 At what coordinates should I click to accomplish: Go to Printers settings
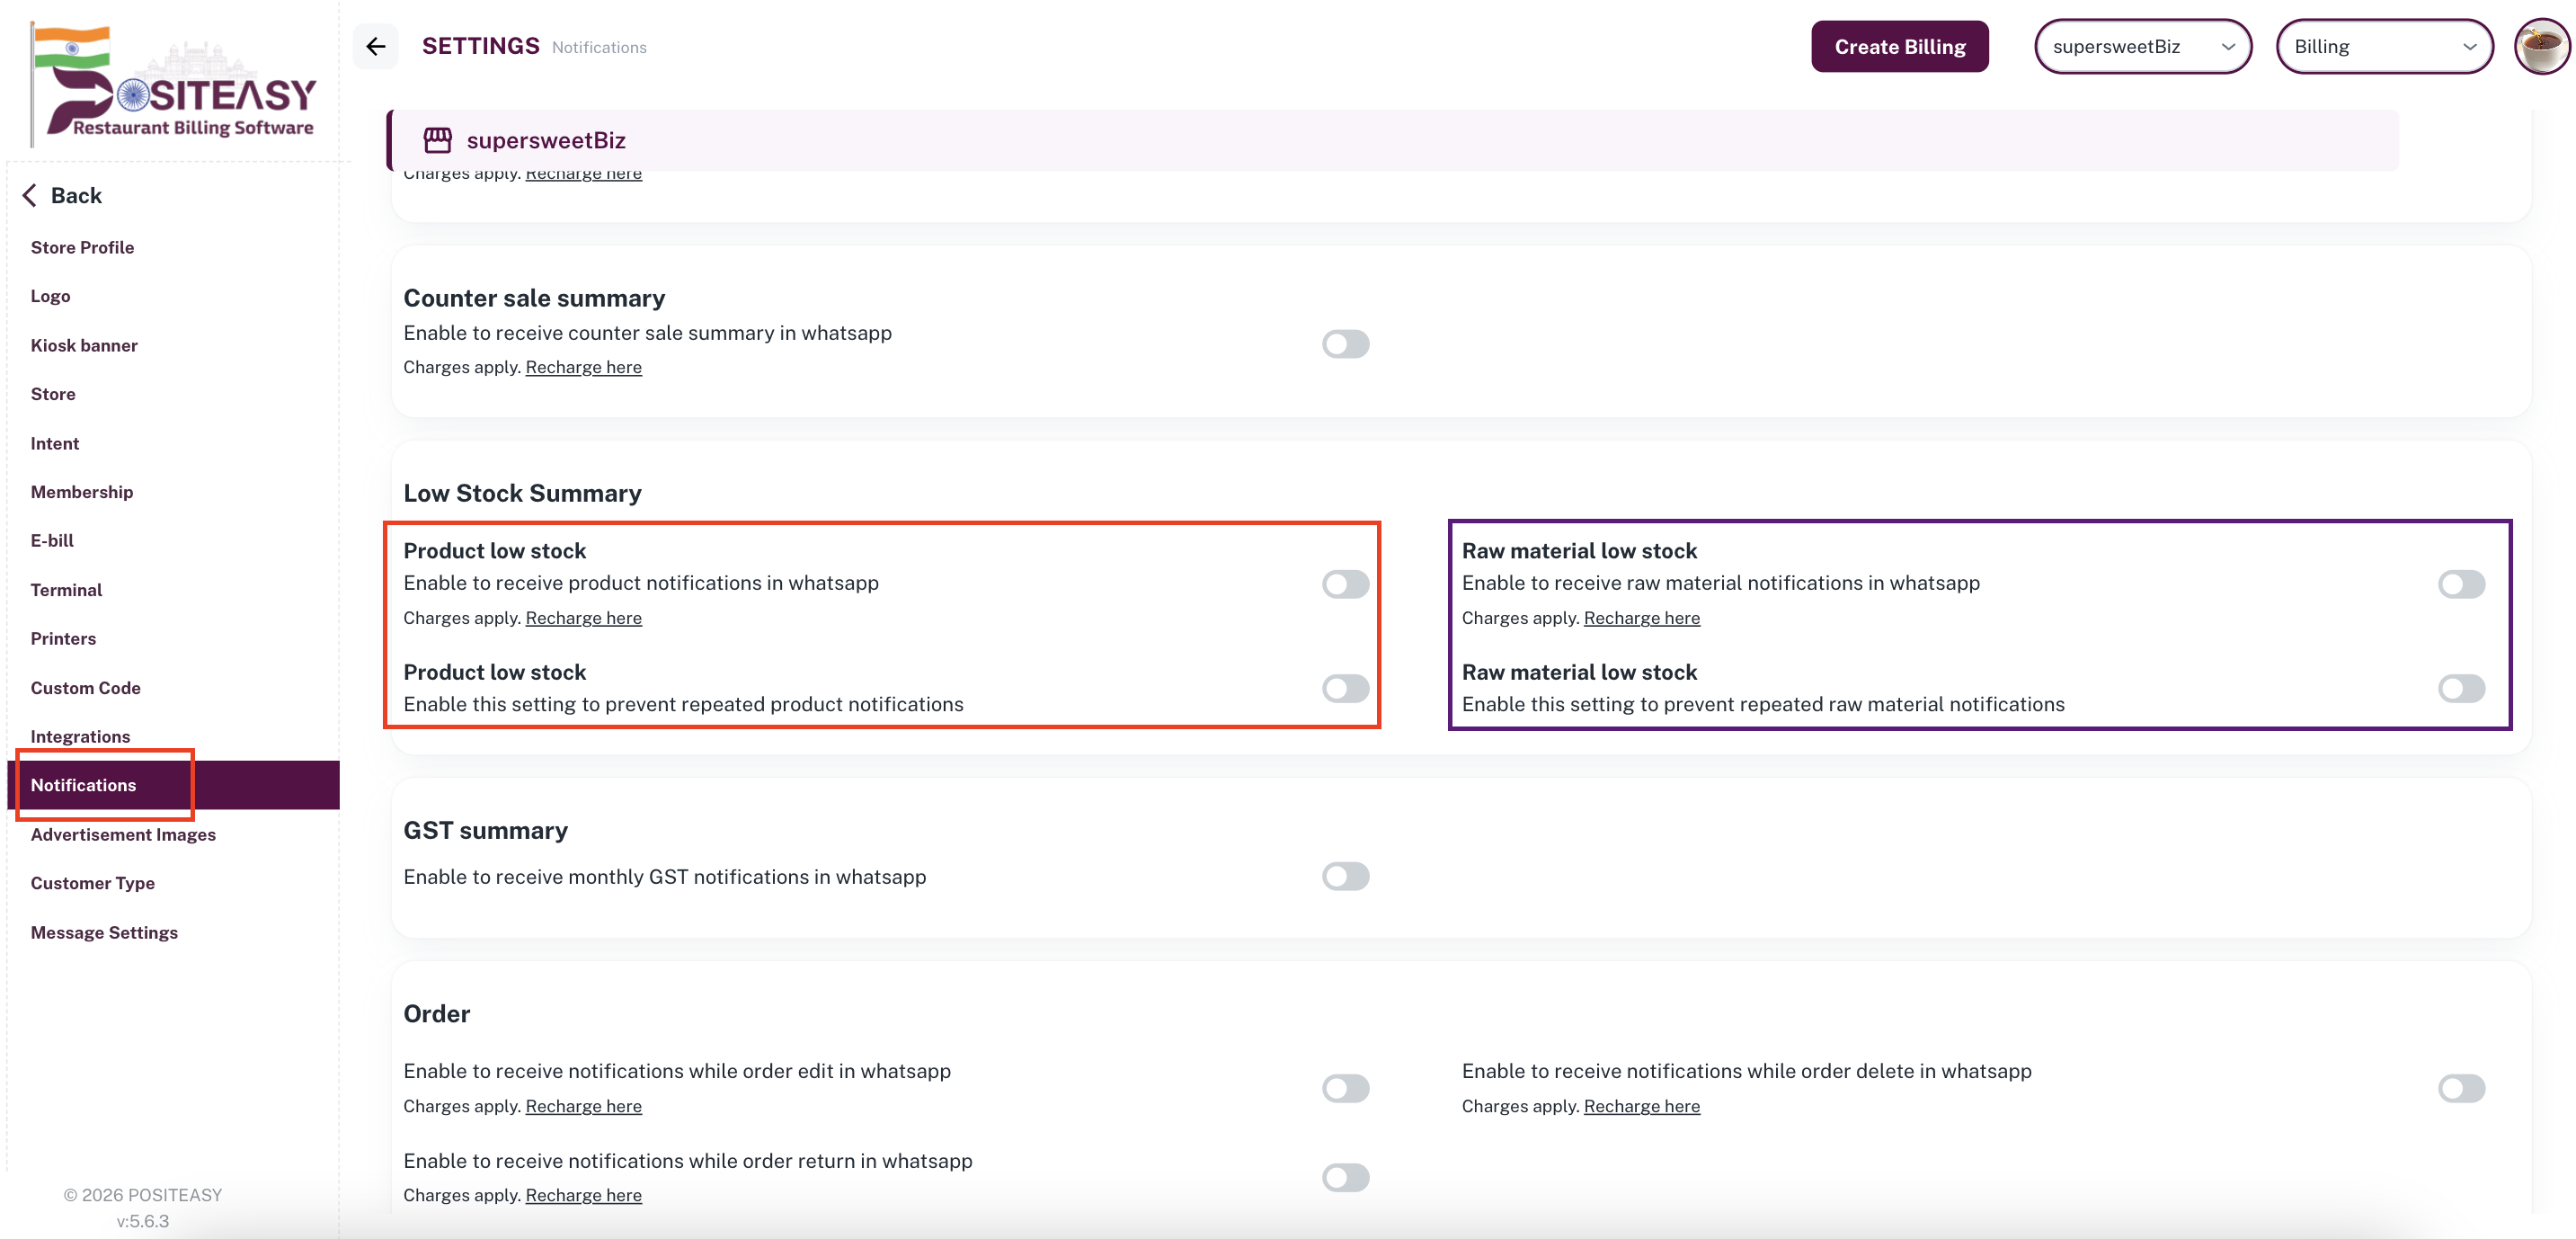(63, 638)
